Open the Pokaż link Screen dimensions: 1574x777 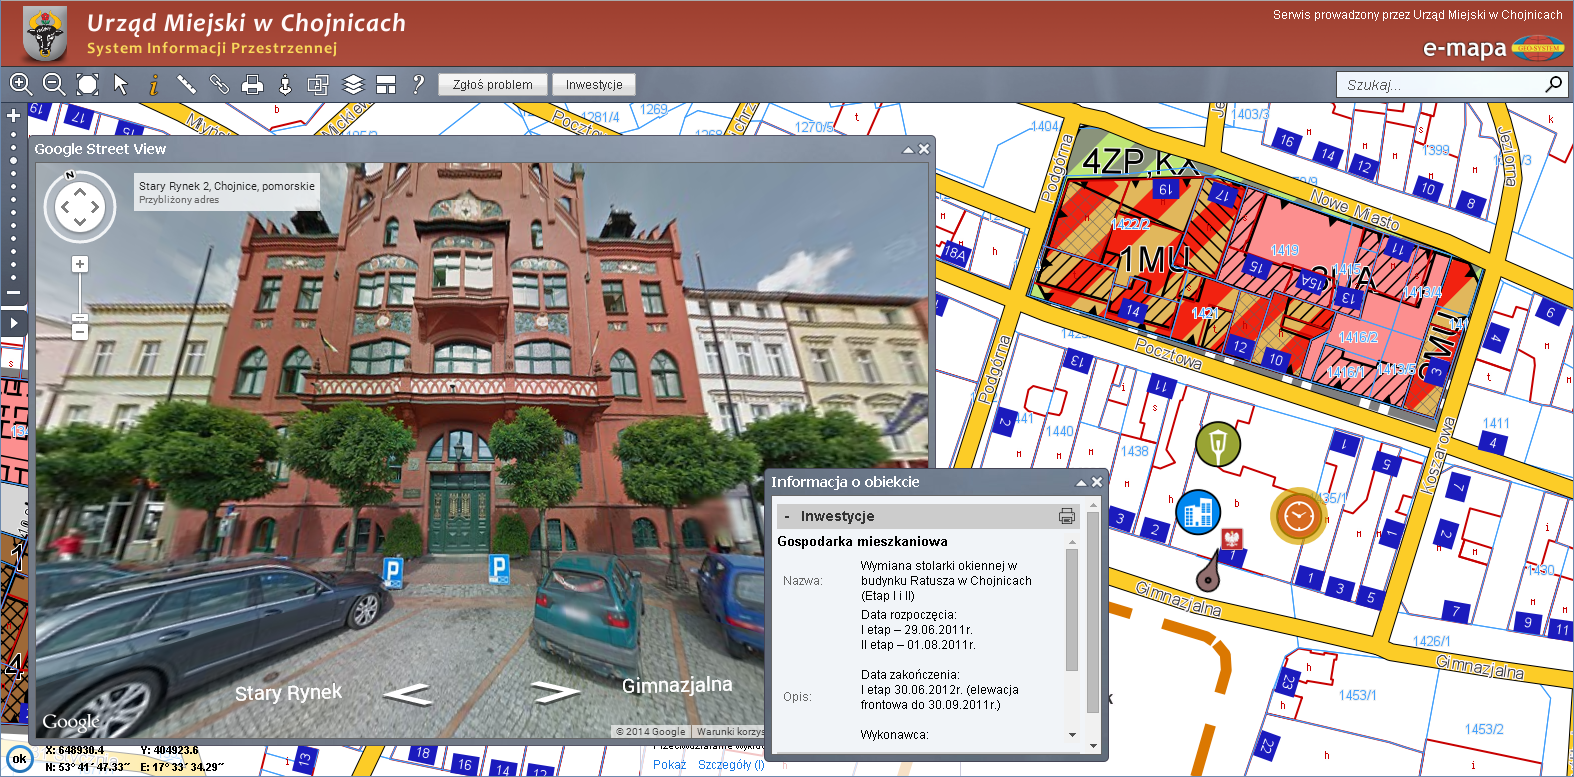tap(669, 765)
